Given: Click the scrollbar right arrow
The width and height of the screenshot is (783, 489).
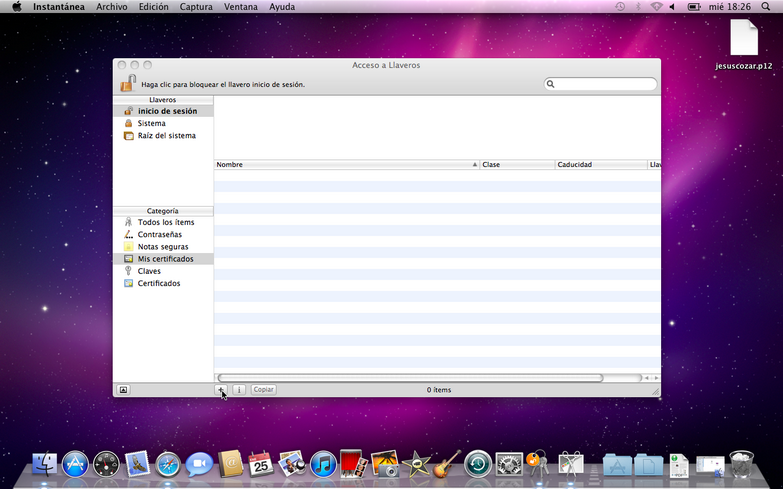Looking at the screenshot, I should point(656,378).
